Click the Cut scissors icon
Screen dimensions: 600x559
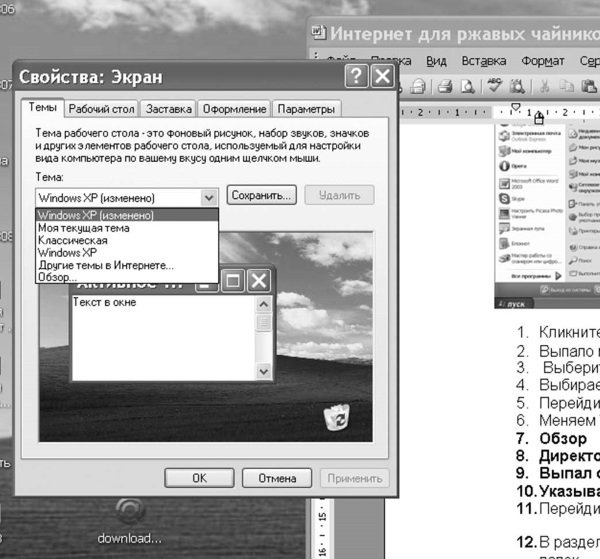(x=544, y=86)
